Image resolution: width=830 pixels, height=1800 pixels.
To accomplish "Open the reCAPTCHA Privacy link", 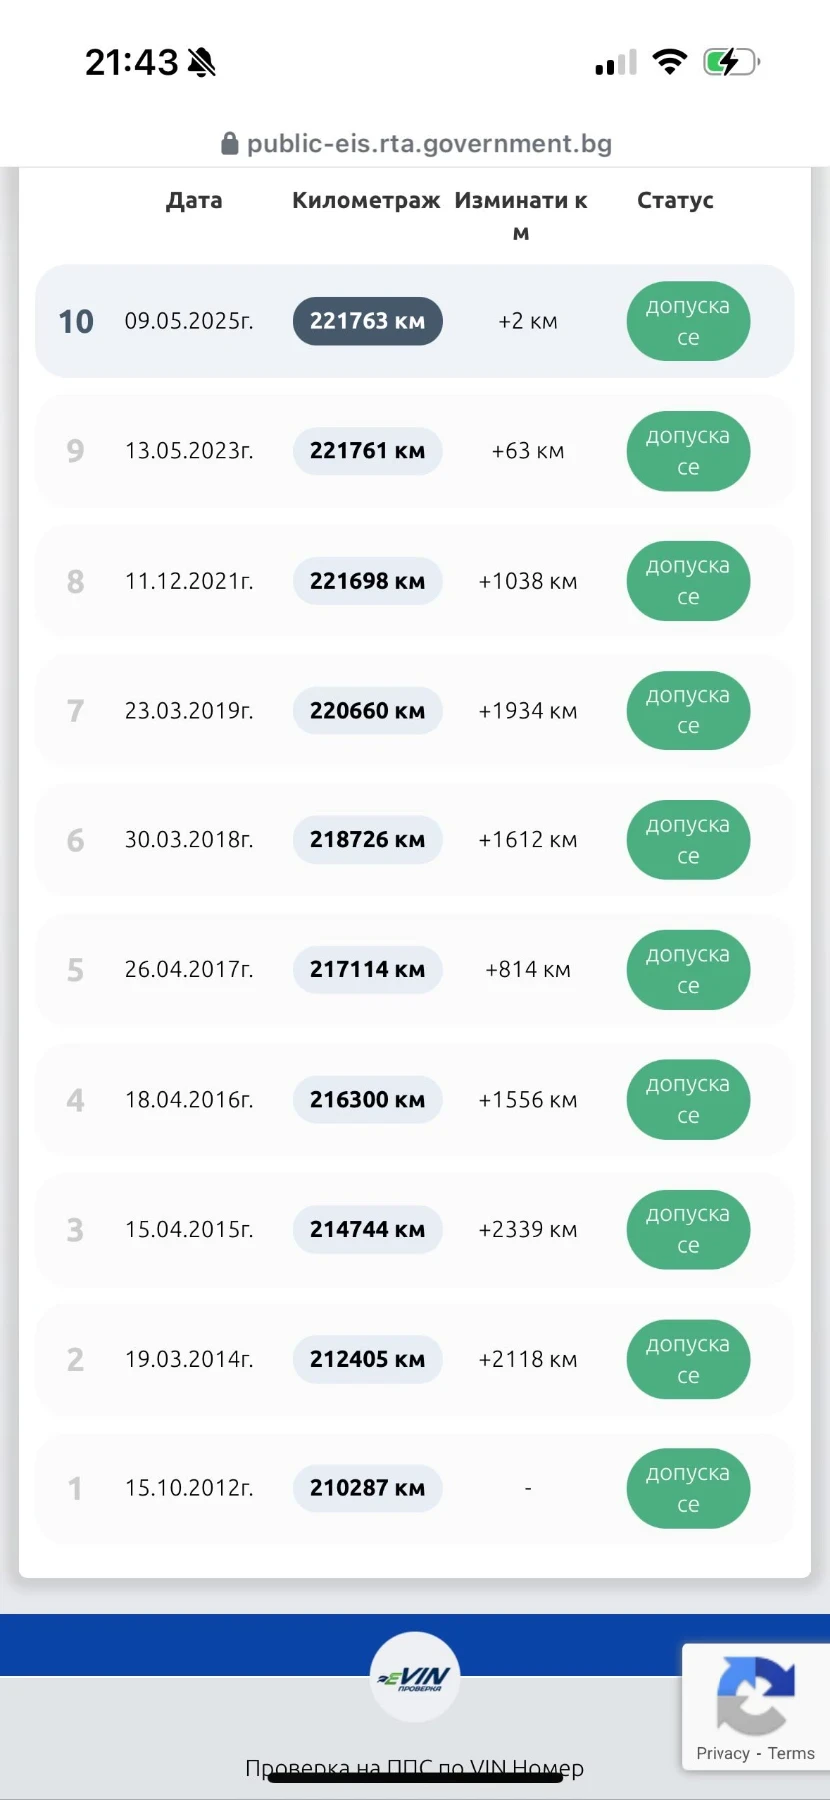I will pyautogui.click(x=723, y=1753).
